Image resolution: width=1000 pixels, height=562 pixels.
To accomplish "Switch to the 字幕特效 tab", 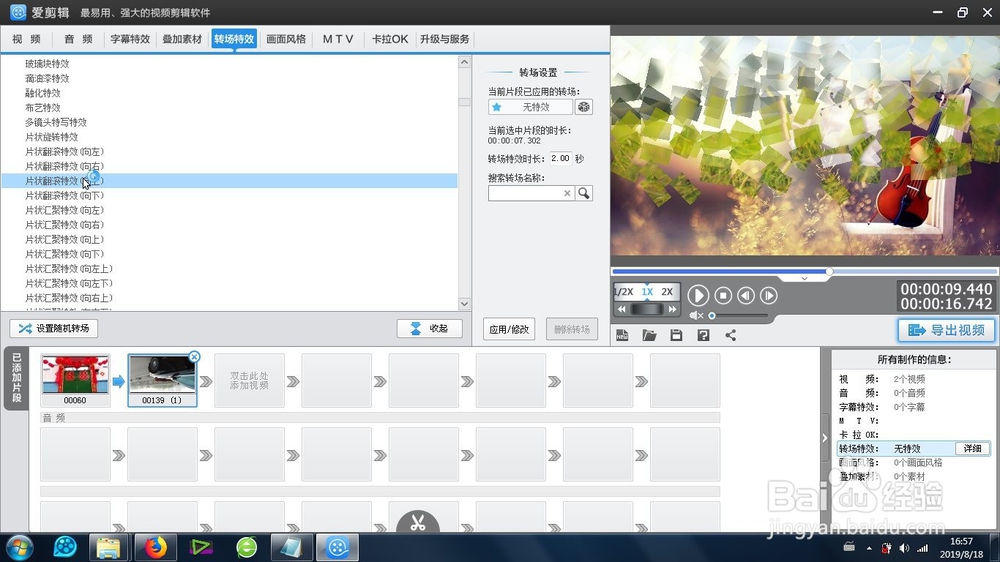I will click(x=130, y=39).
